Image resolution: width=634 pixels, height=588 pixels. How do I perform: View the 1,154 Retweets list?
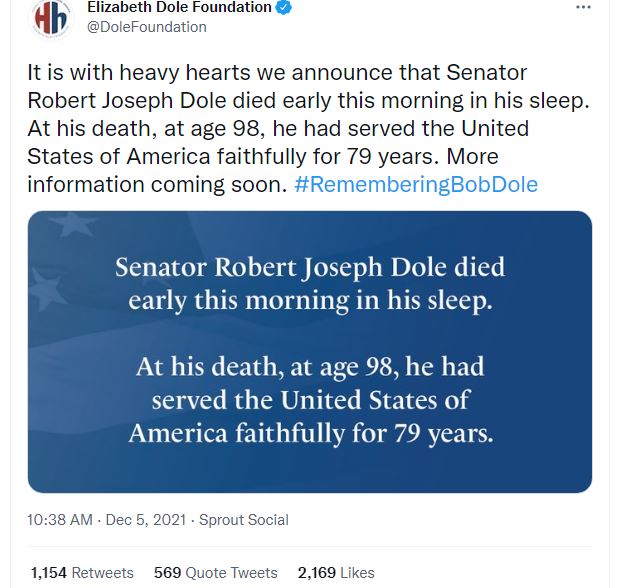pos(82,573)
